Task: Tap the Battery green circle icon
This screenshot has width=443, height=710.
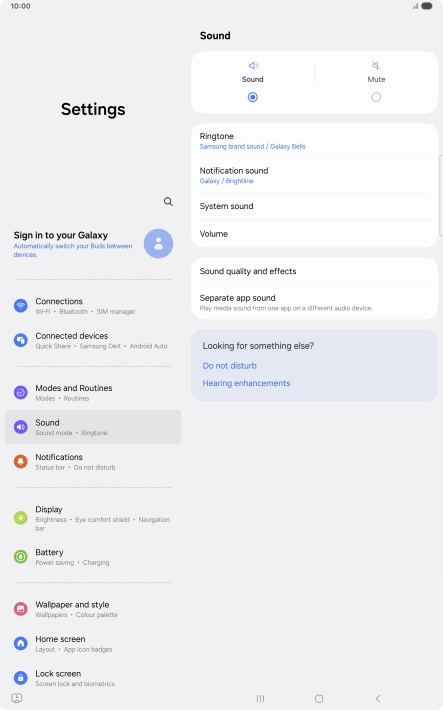Action: [x=21, y=556]
